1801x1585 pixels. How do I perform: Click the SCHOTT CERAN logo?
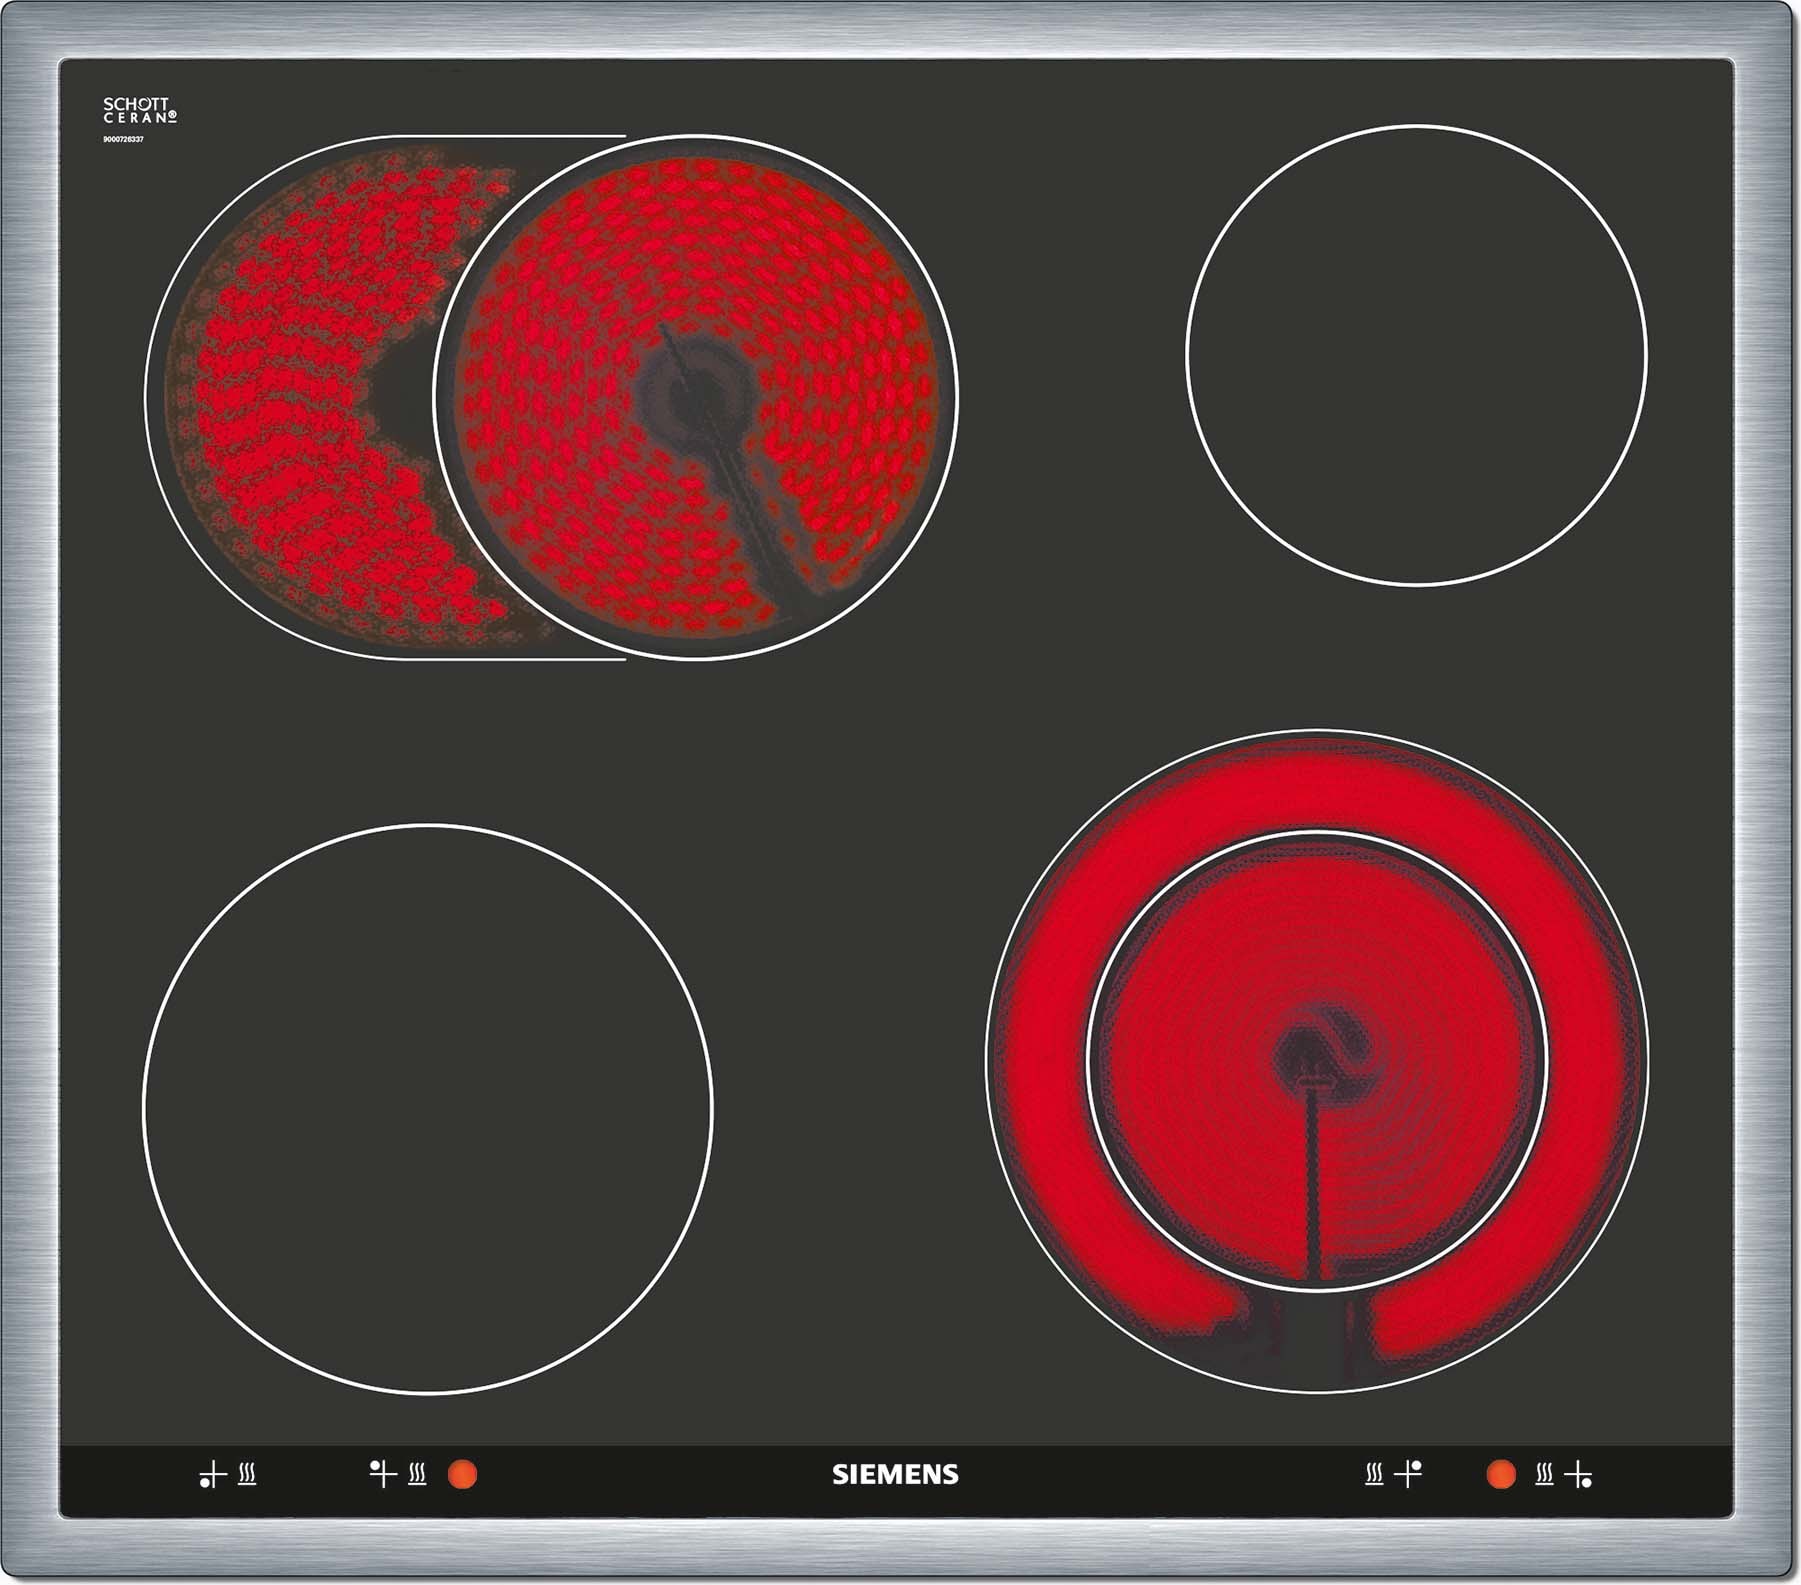point(140,110)
